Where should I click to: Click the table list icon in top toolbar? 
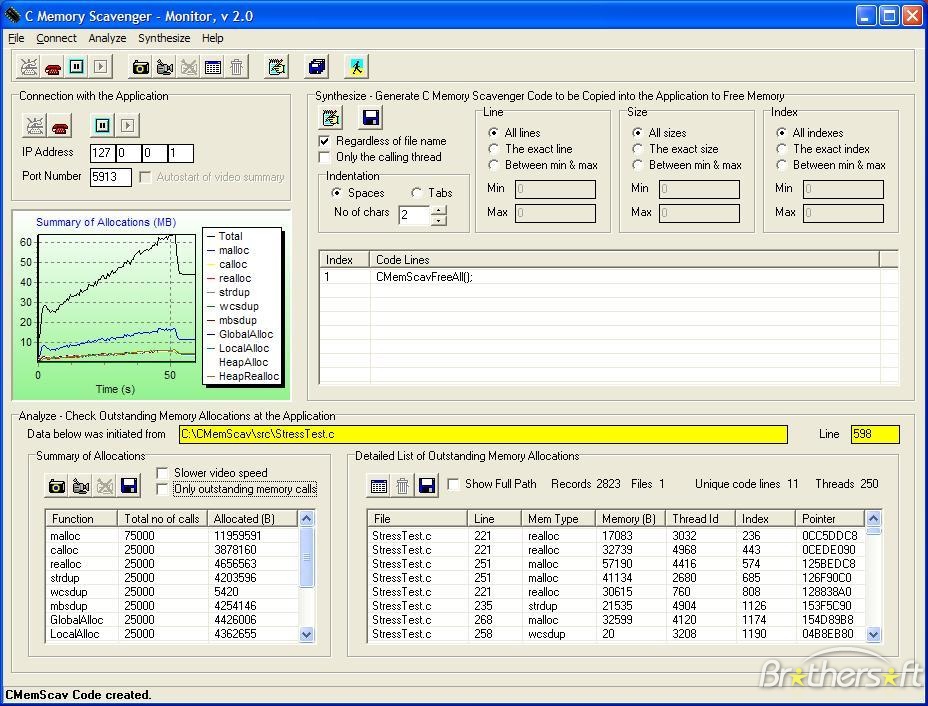212,67
